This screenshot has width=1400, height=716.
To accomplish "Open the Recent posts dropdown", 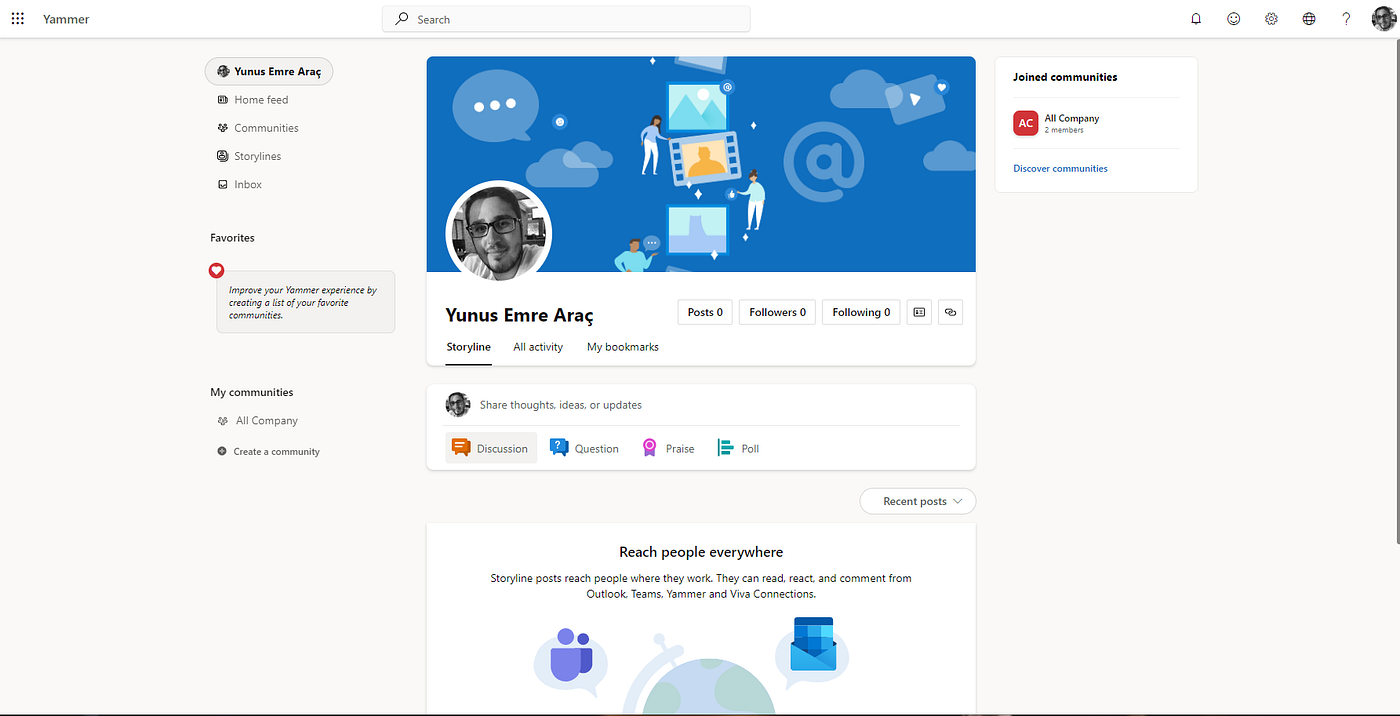I will click(x=918, y=501).
